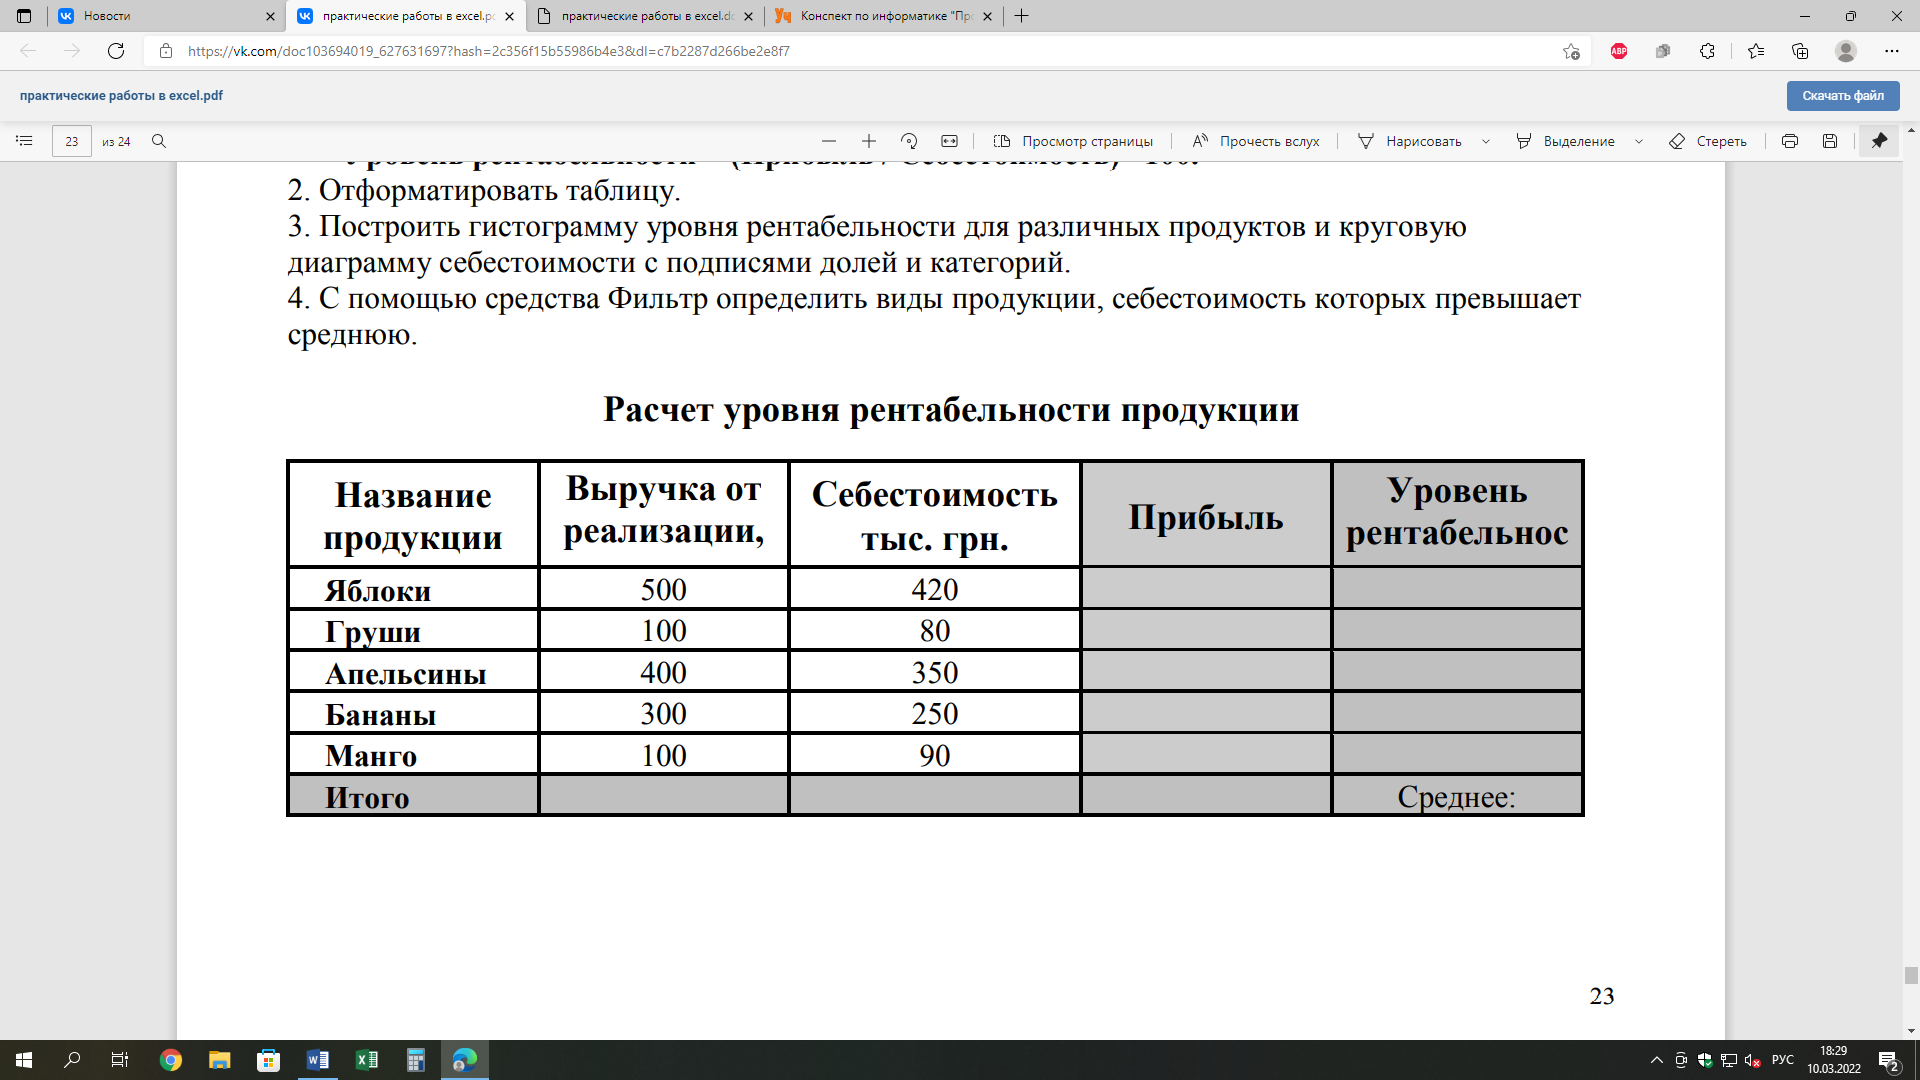Screen dimensions: 1920x1080
Task: Click the Итого row label
Action: pos(367,798)
